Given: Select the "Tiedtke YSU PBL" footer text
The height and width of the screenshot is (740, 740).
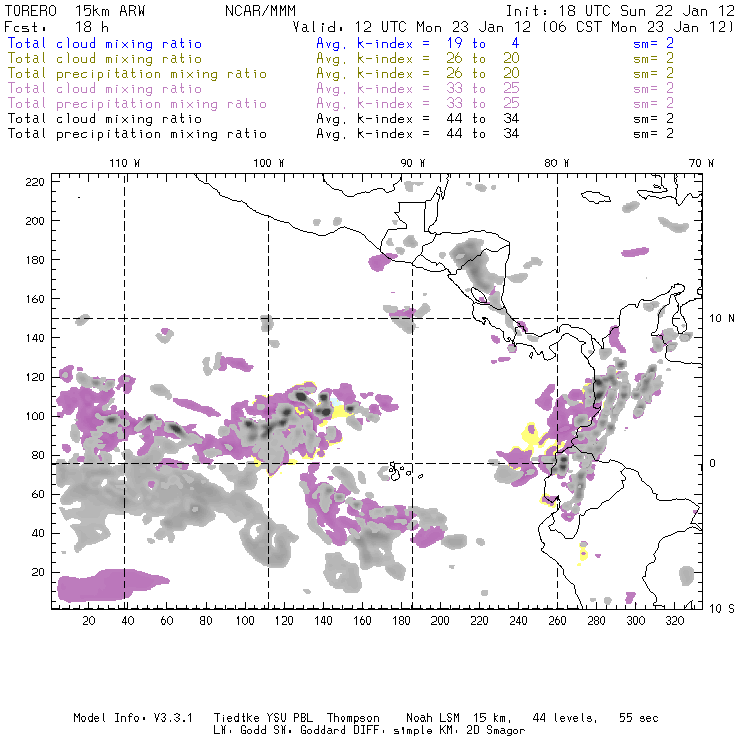Looking at the screenshot, I should (263, 718).
